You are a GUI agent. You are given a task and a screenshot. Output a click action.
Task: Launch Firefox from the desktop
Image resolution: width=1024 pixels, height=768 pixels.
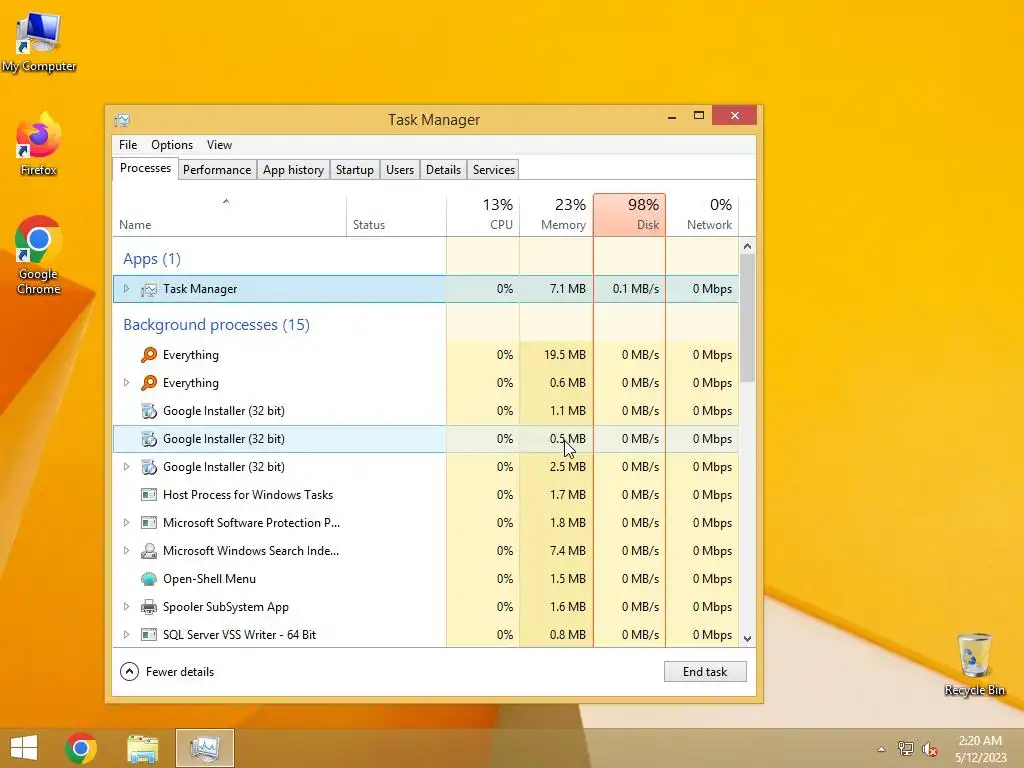(39, 144)
